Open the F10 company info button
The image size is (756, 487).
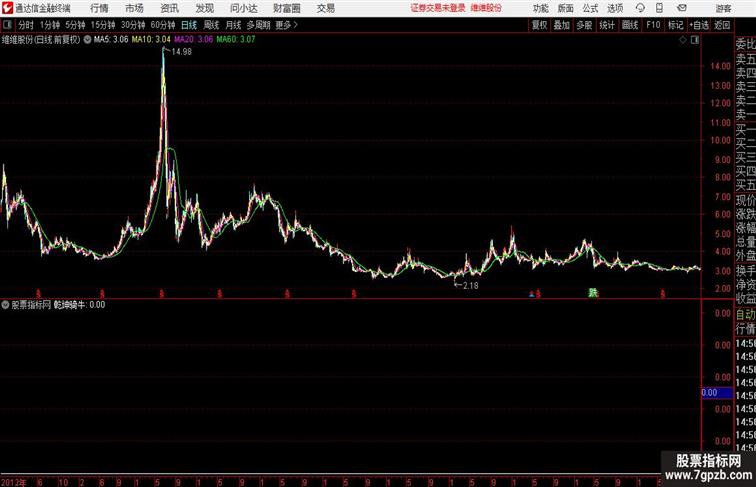653,25
